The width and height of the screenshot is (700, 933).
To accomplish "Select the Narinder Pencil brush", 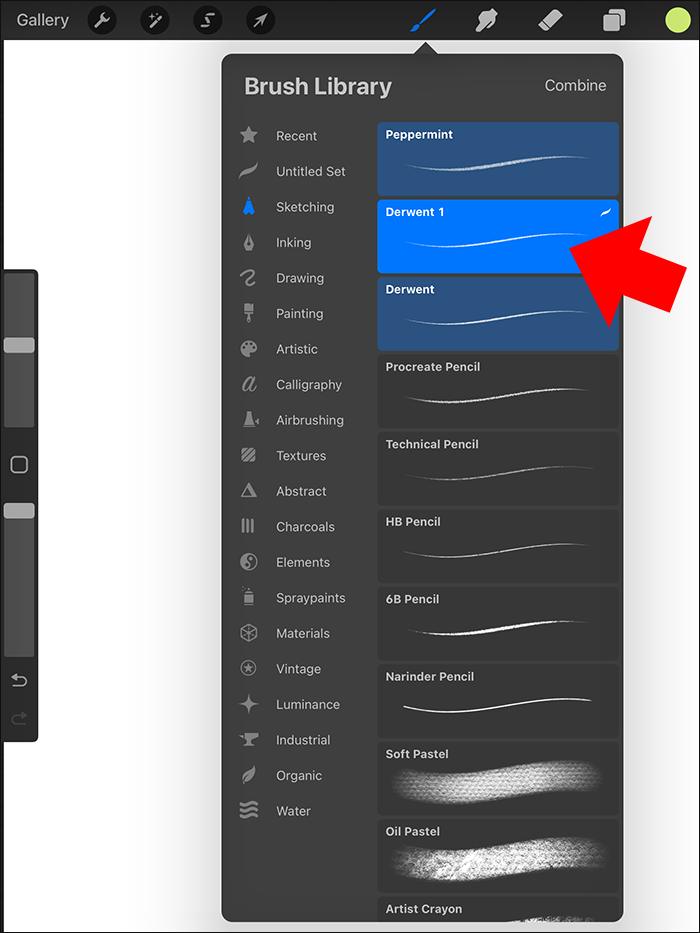I will (x=498, y=701).
